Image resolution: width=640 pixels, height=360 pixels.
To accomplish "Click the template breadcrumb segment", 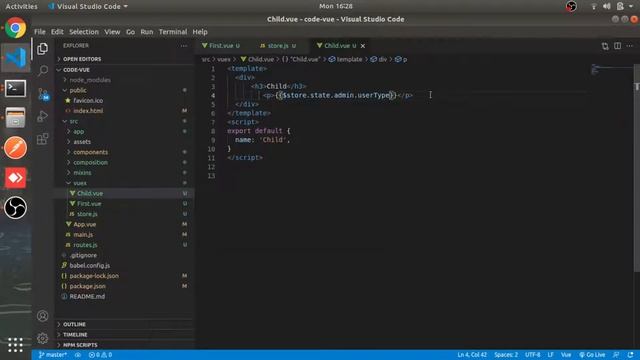I will click(346, 60).
